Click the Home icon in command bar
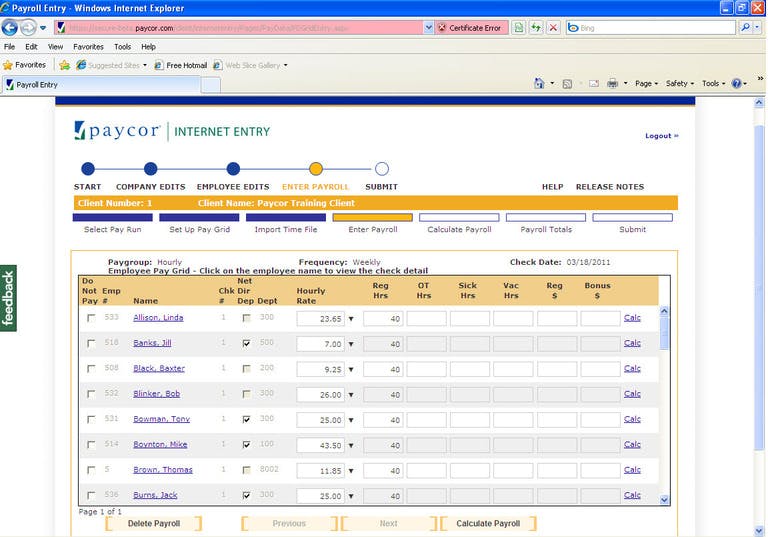The height and width of the screenshot is (537, 768). [539, 84]
